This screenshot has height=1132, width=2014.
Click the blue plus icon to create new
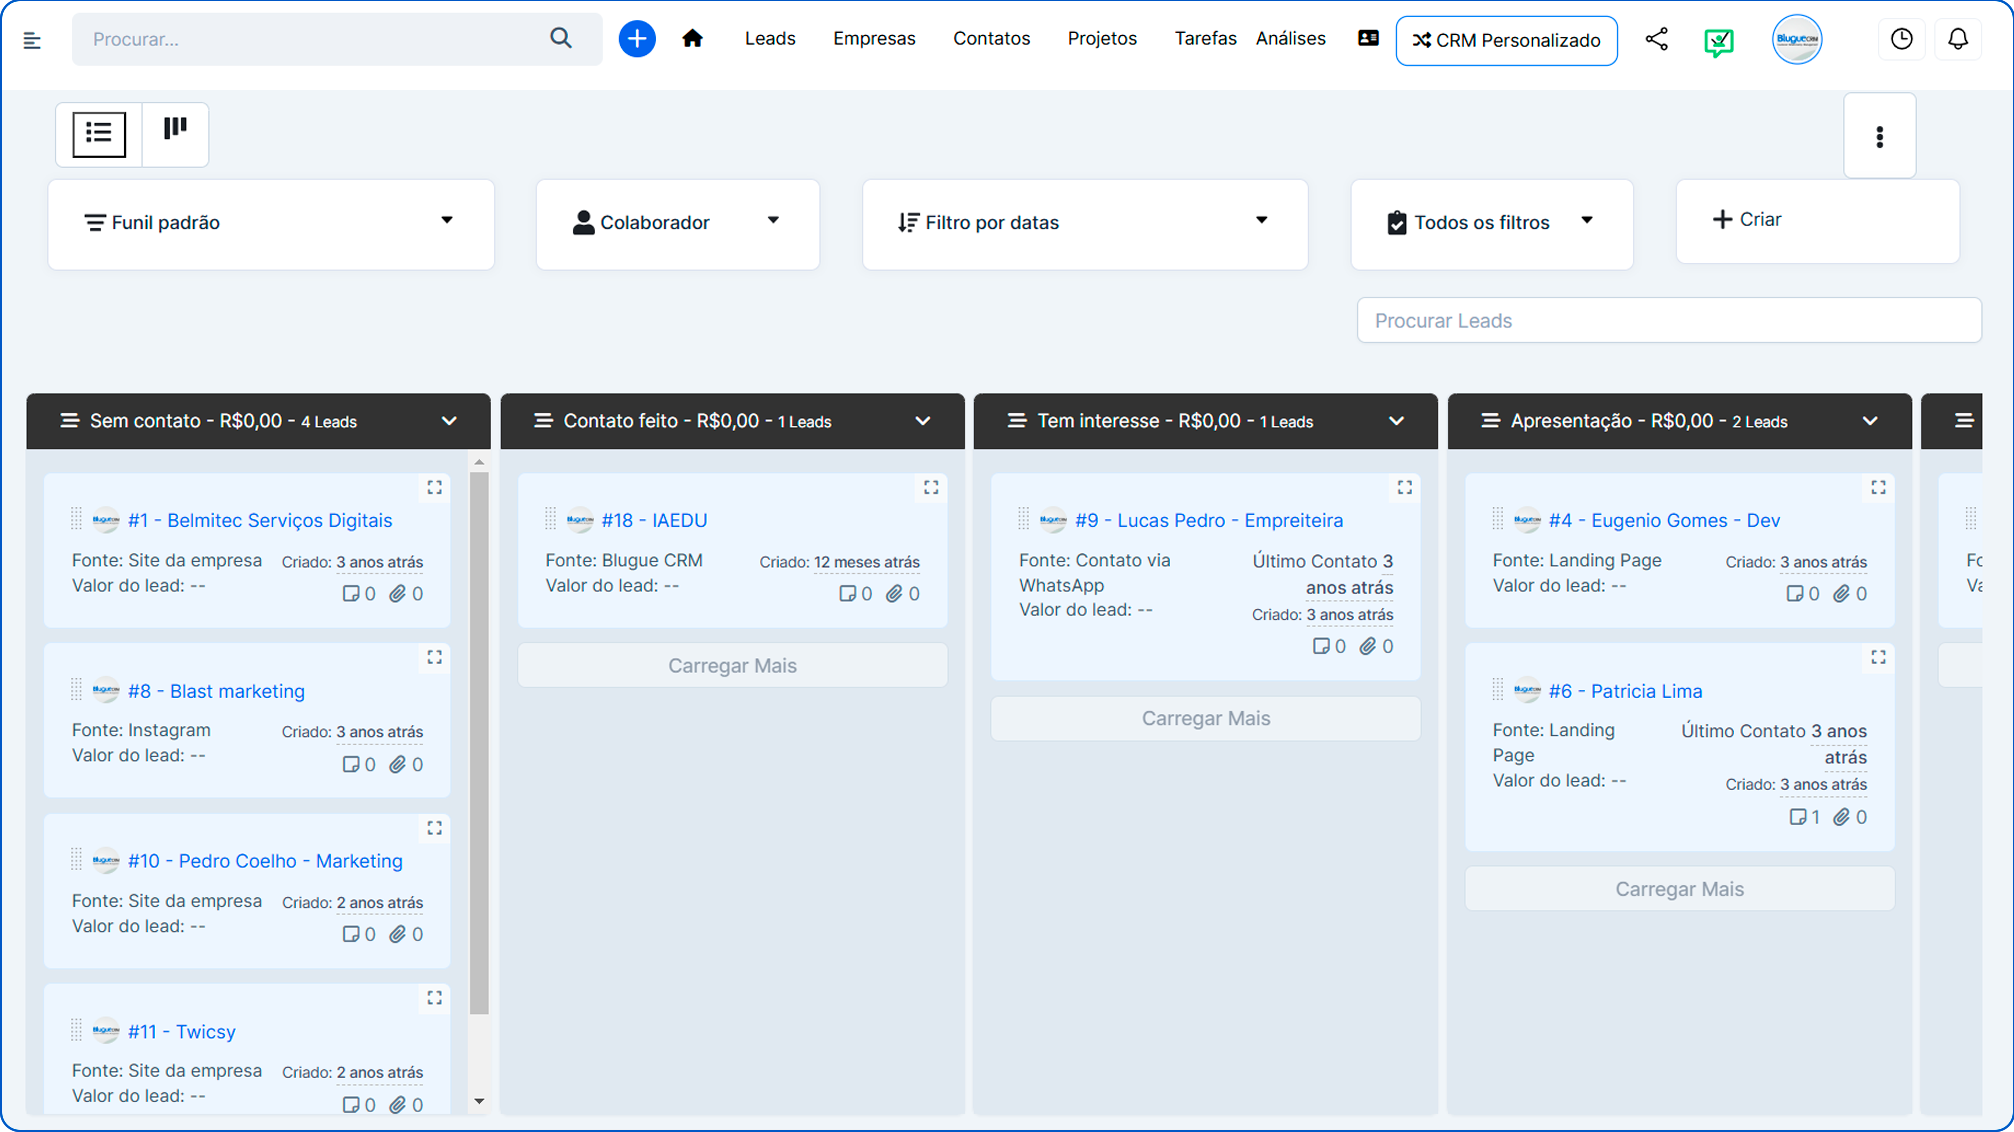pyautogui.click(x=637, y=39)
